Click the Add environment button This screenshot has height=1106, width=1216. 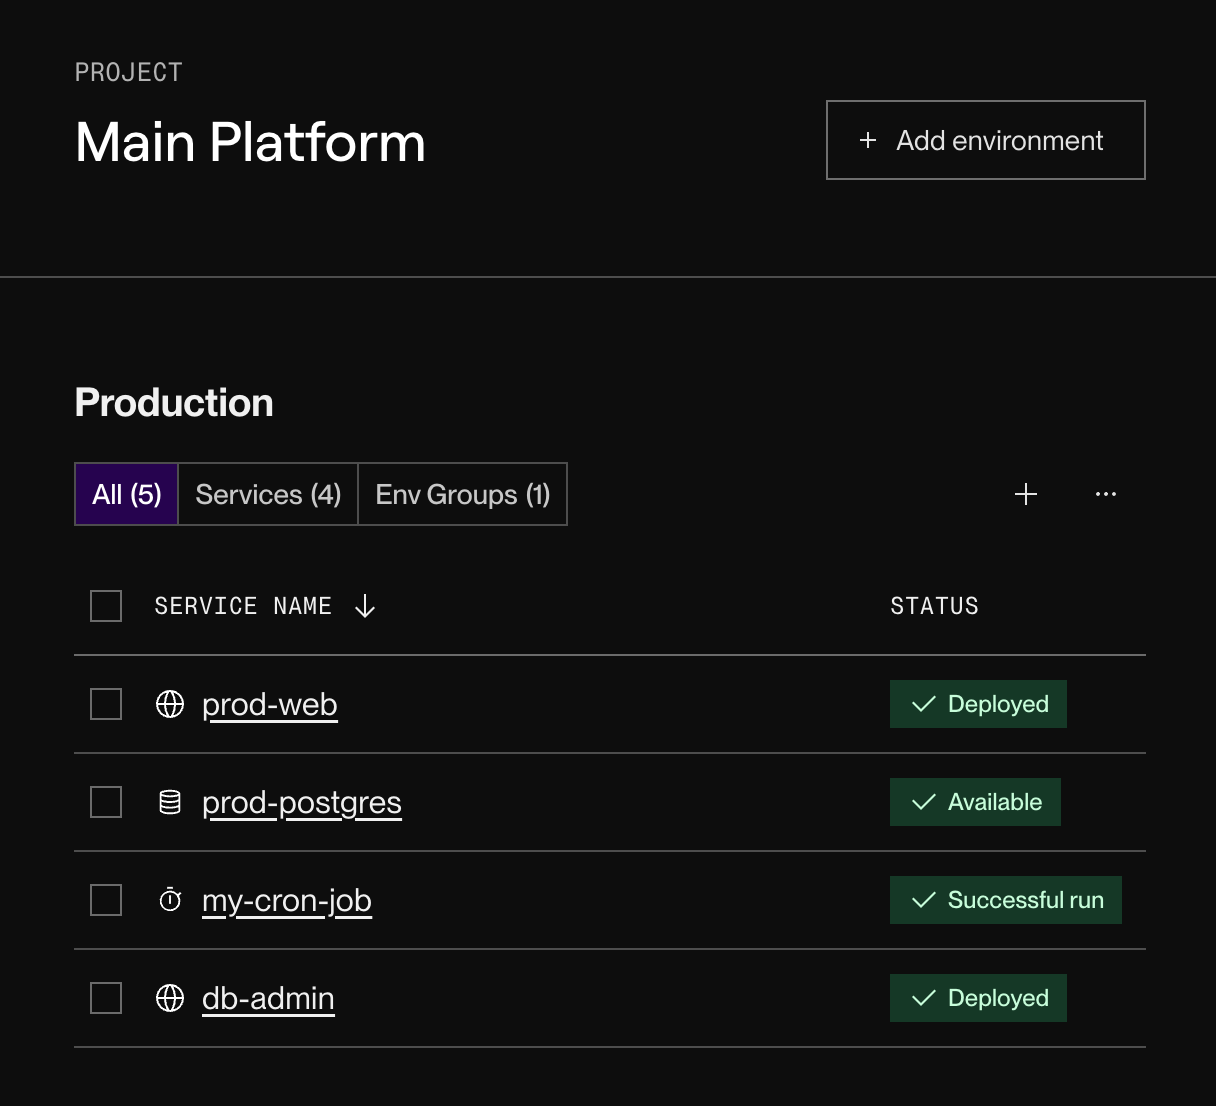pyautogui.click(x=985, y=140)
